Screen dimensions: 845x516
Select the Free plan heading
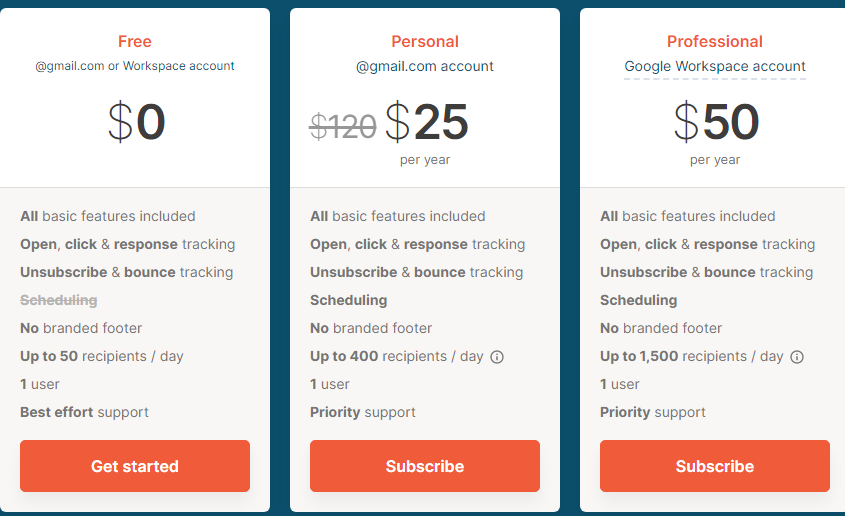(135, 41)
